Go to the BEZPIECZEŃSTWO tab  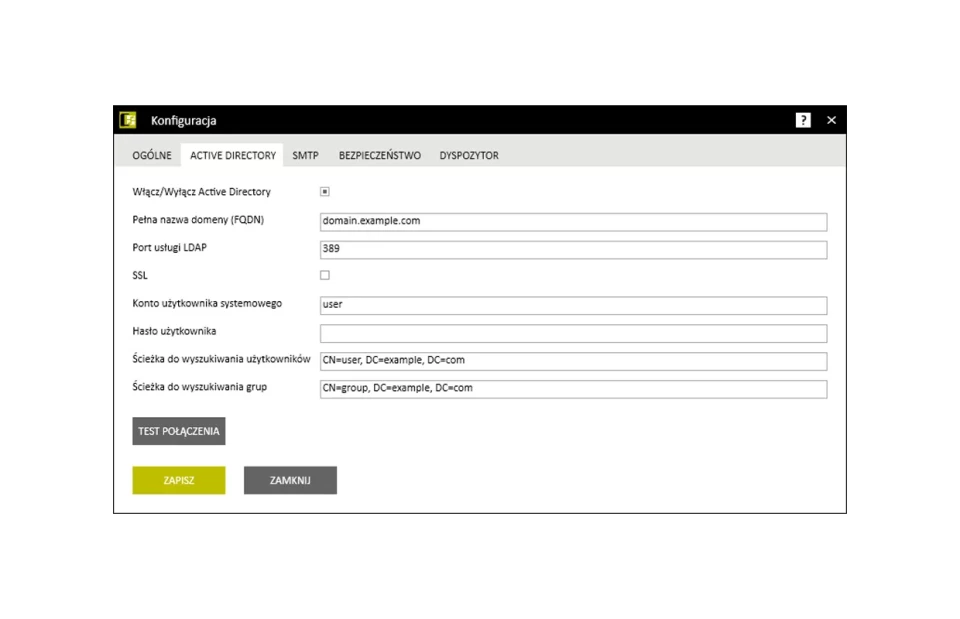click(x=379, y=156)
